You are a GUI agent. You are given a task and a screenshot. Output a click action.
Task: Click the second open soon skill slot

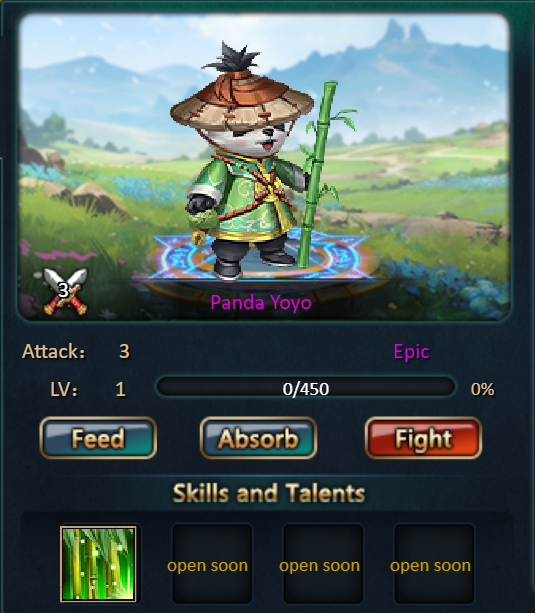pos(323,564)
